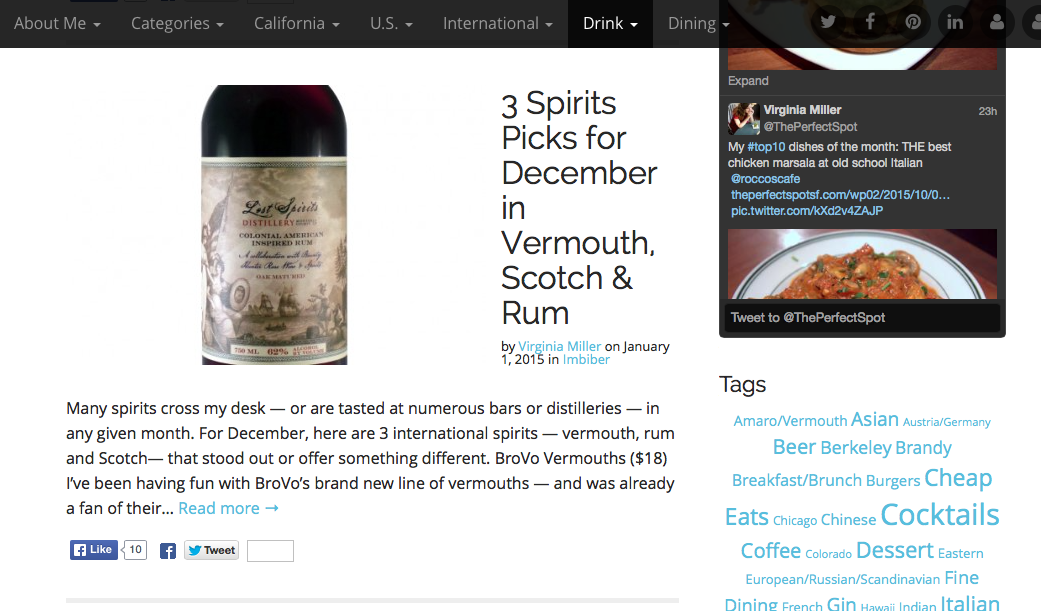Viewport: 1041px width, 611px height.
Task: Click the Facebook Like button
Action: click(x=94, y=550)
